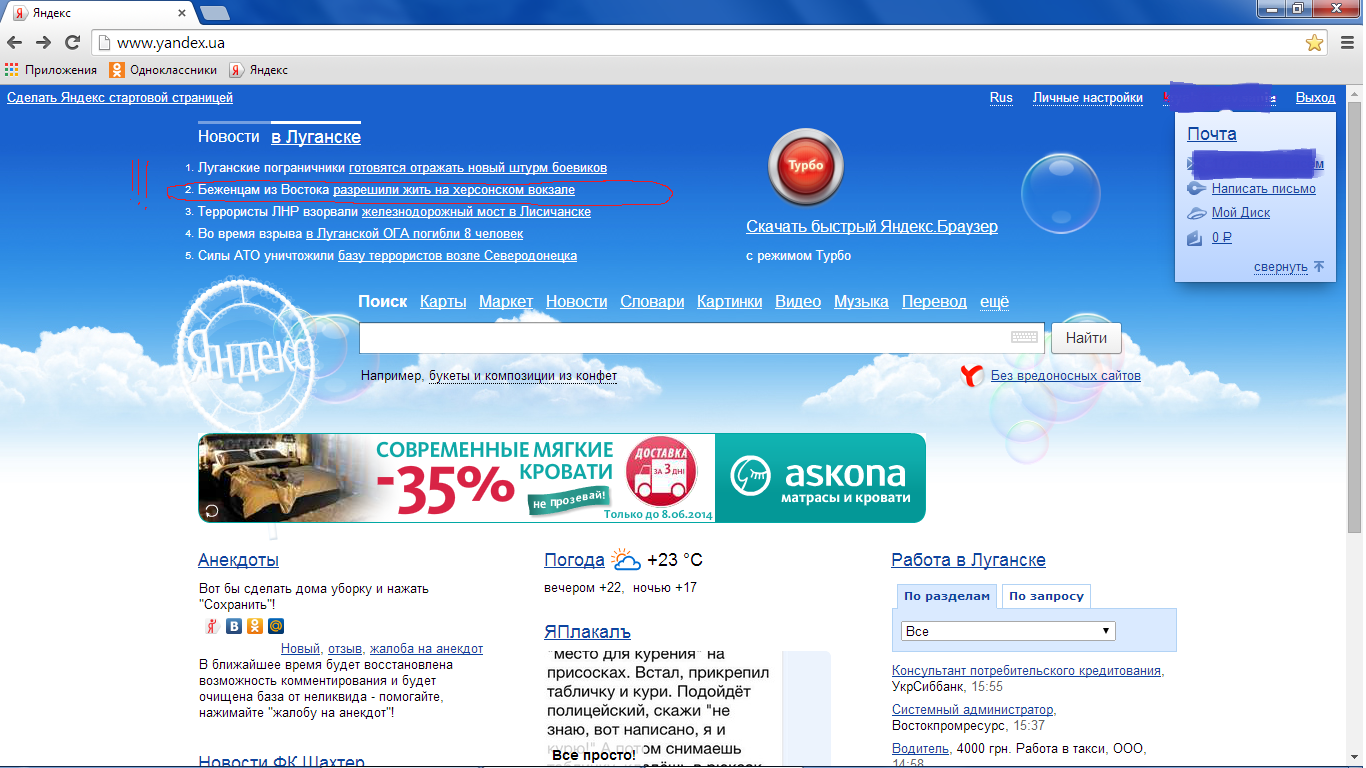Switch to the По запросу jobs tab
Viewport: 1366px width, 768px height.
(1046, 596)
